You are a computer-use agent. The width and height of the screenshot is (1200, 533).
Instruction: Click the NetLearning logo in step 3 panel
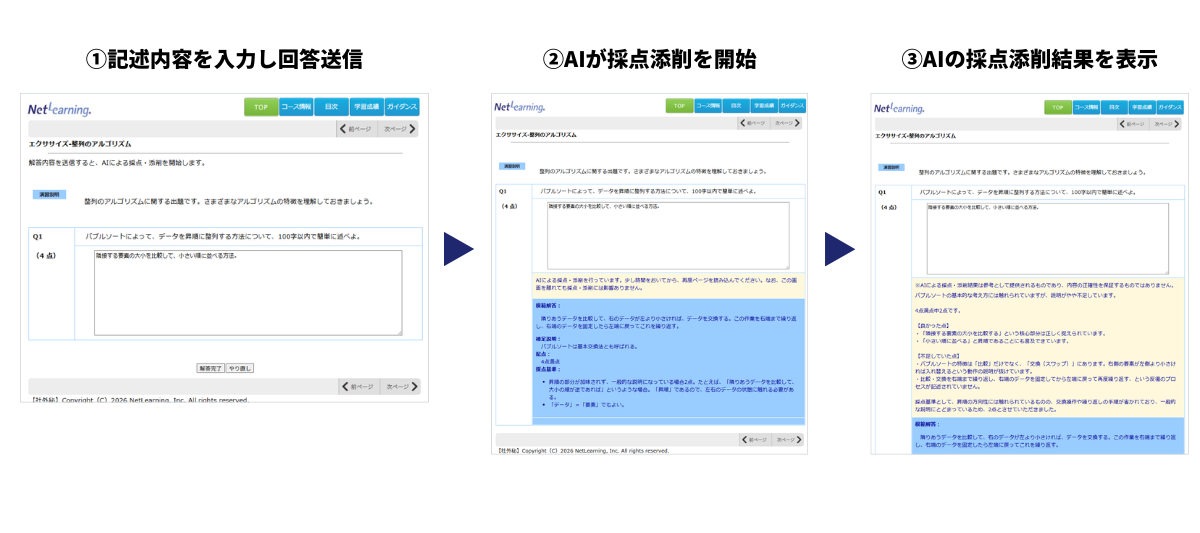click(899, 107)
